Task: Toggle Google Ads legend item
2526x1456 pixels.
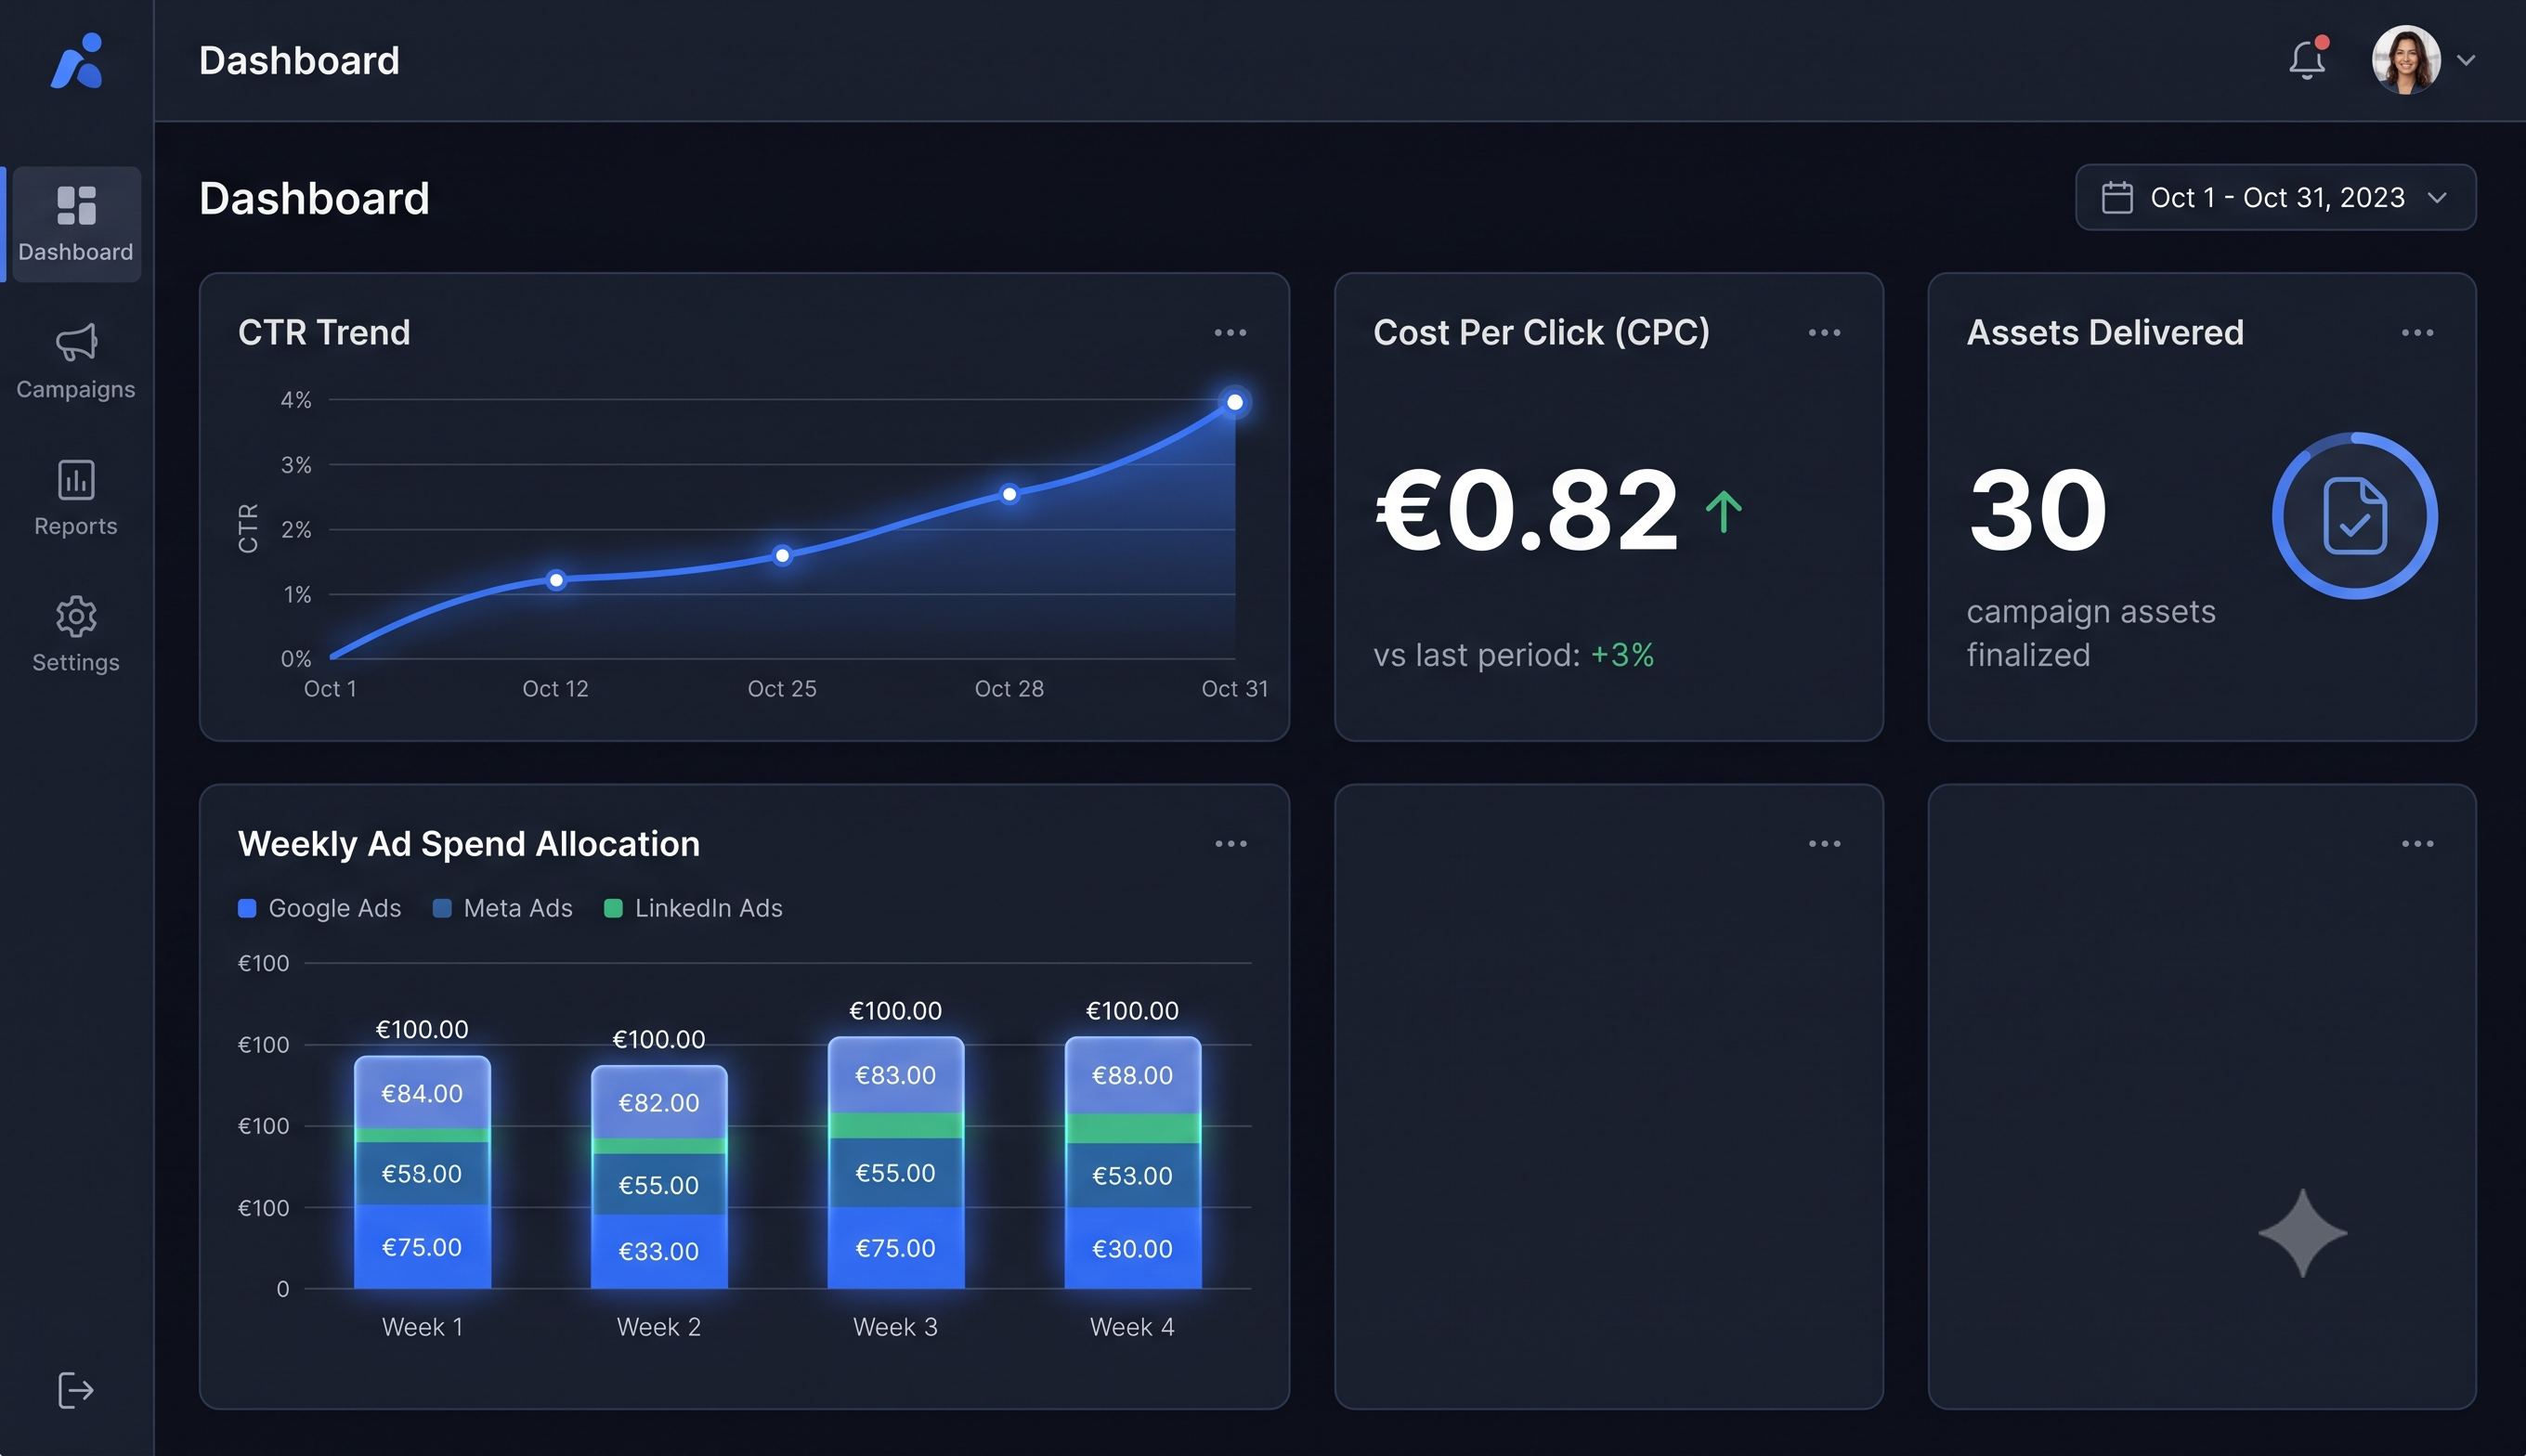Action: tap(319, 908)
